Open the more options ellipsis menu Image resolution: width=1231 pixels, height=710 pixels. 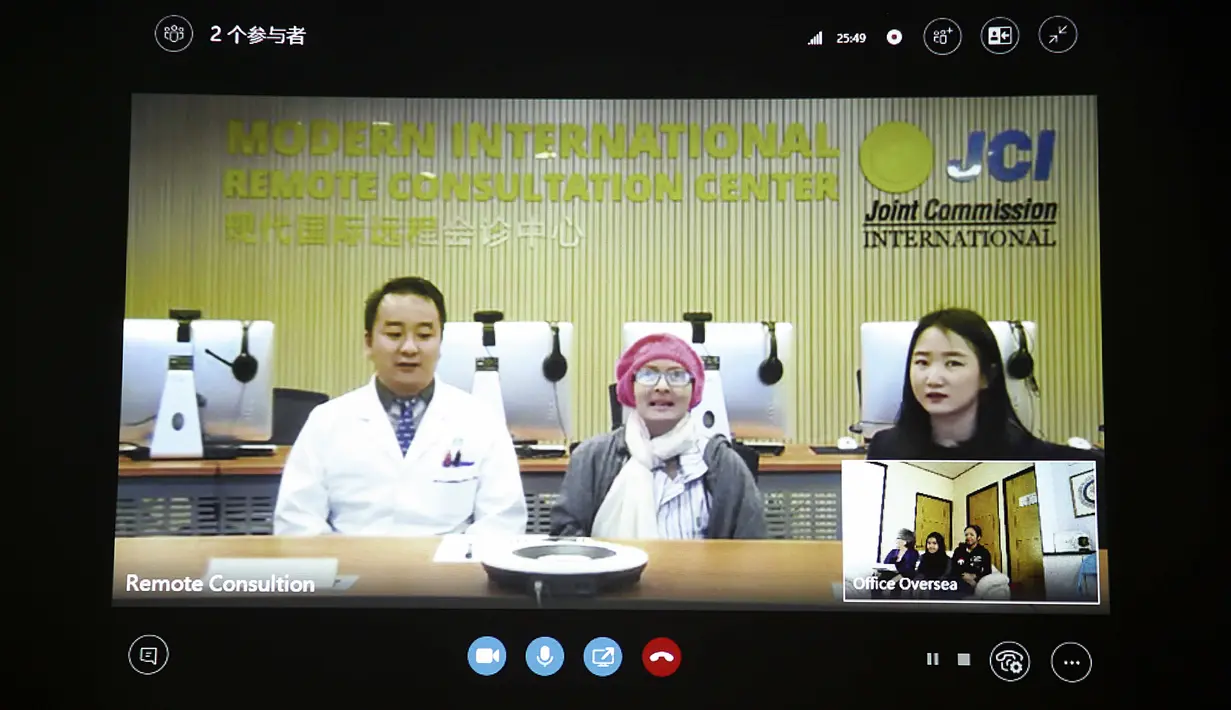pos(1071,661)
